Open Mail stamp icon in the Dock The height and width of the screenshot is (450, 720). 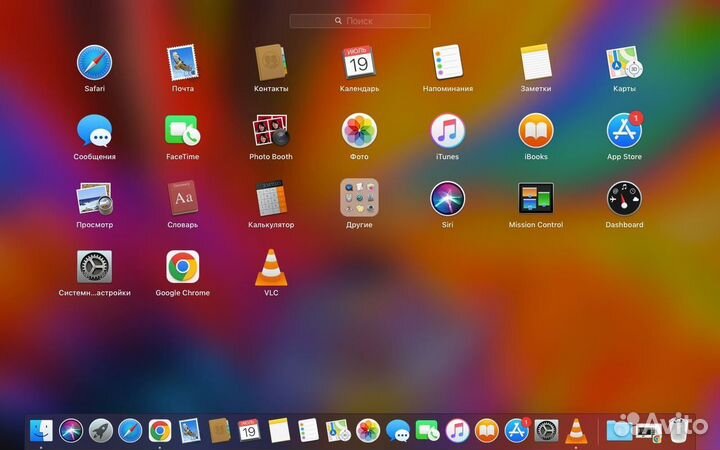tap(189, 431)
